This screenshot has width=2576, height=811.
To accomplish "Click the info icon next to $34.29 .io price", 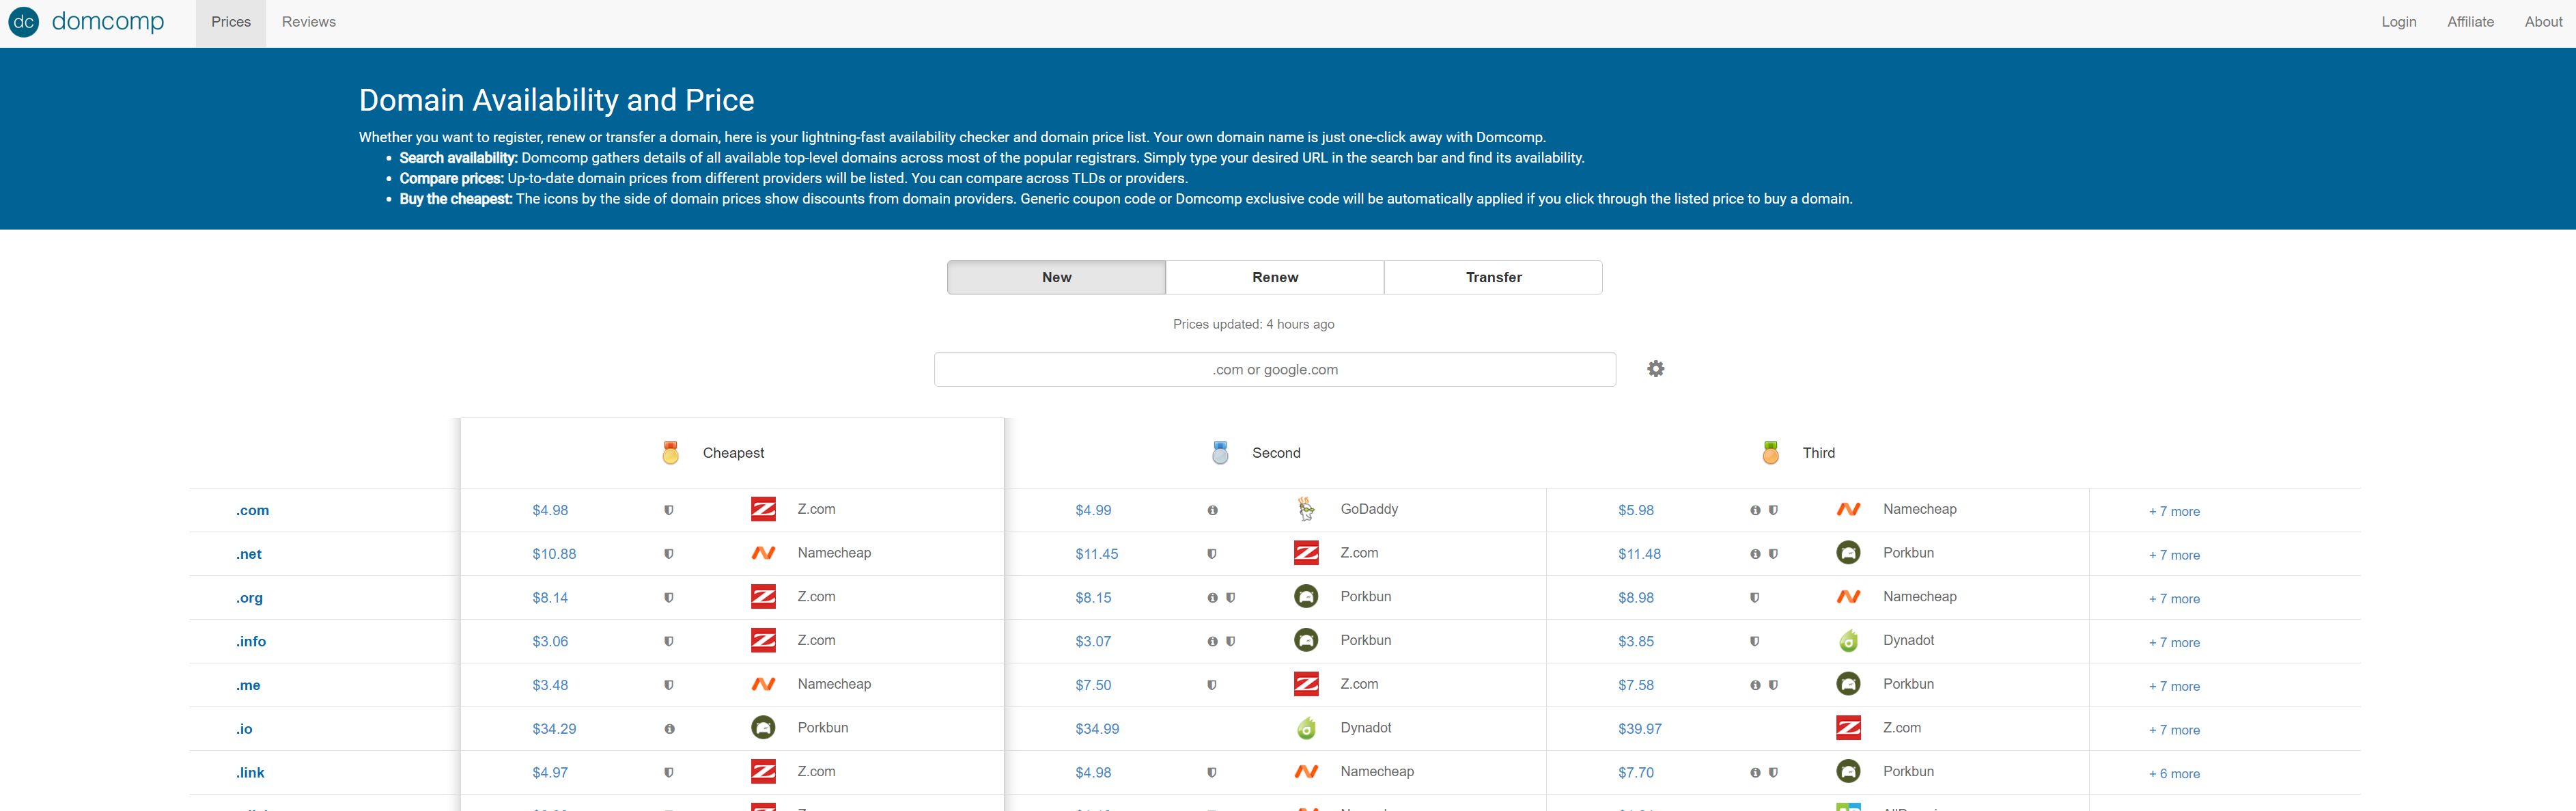I will pos(669,729).
